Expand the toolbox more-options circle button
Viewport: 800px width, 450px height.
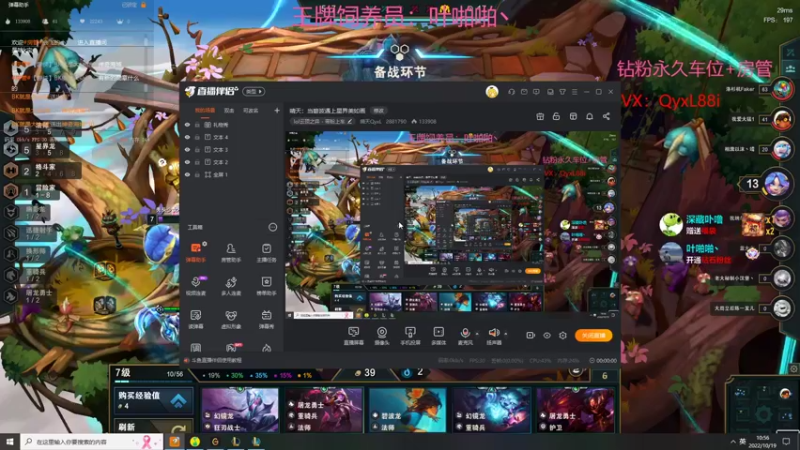click(x=273, y=227)
